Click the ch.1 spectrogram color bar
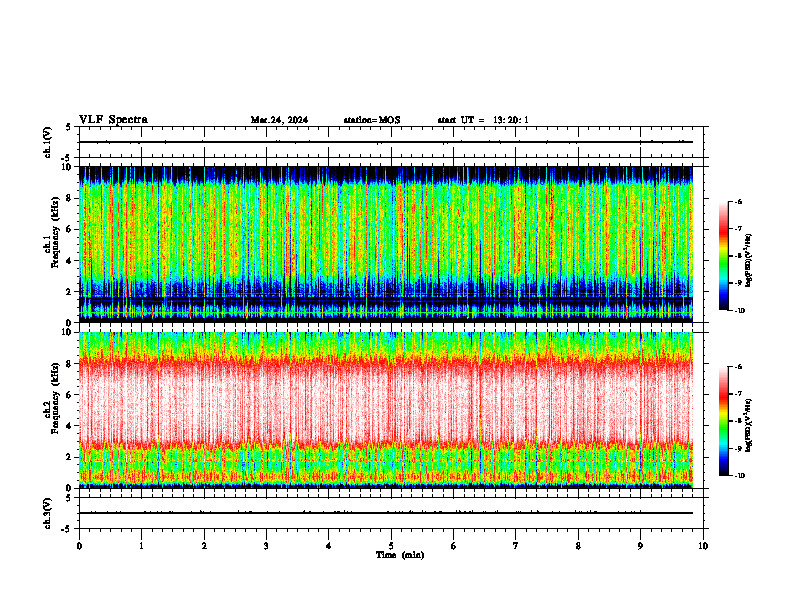The image size is (792, 612). (723, 256)
